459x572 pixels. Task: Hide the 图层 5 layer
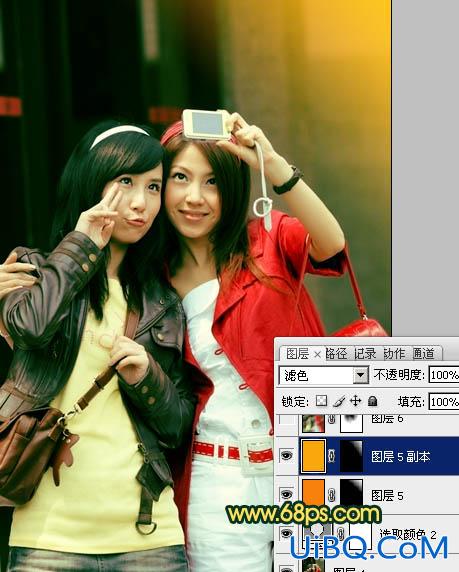click(x=287, y=495)
